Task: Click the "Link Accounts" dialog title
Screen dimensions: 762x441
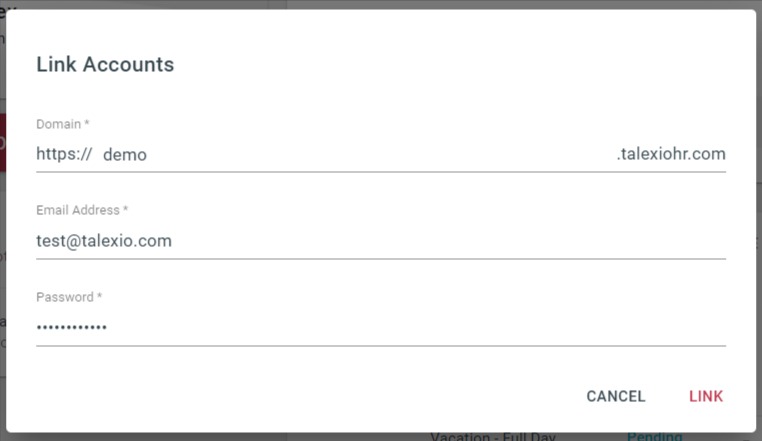Action: pos(105,65)
